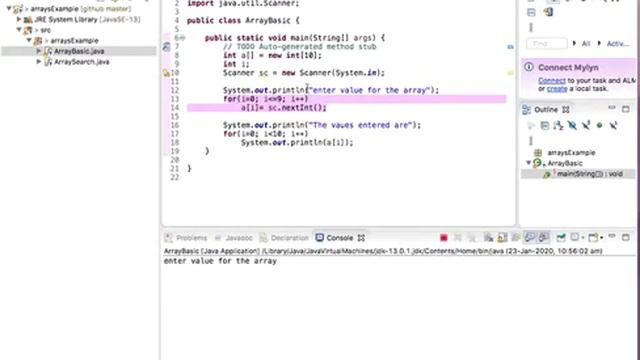Select JRE System Library entry
The image size is (640, 360).
coord(87,20)
